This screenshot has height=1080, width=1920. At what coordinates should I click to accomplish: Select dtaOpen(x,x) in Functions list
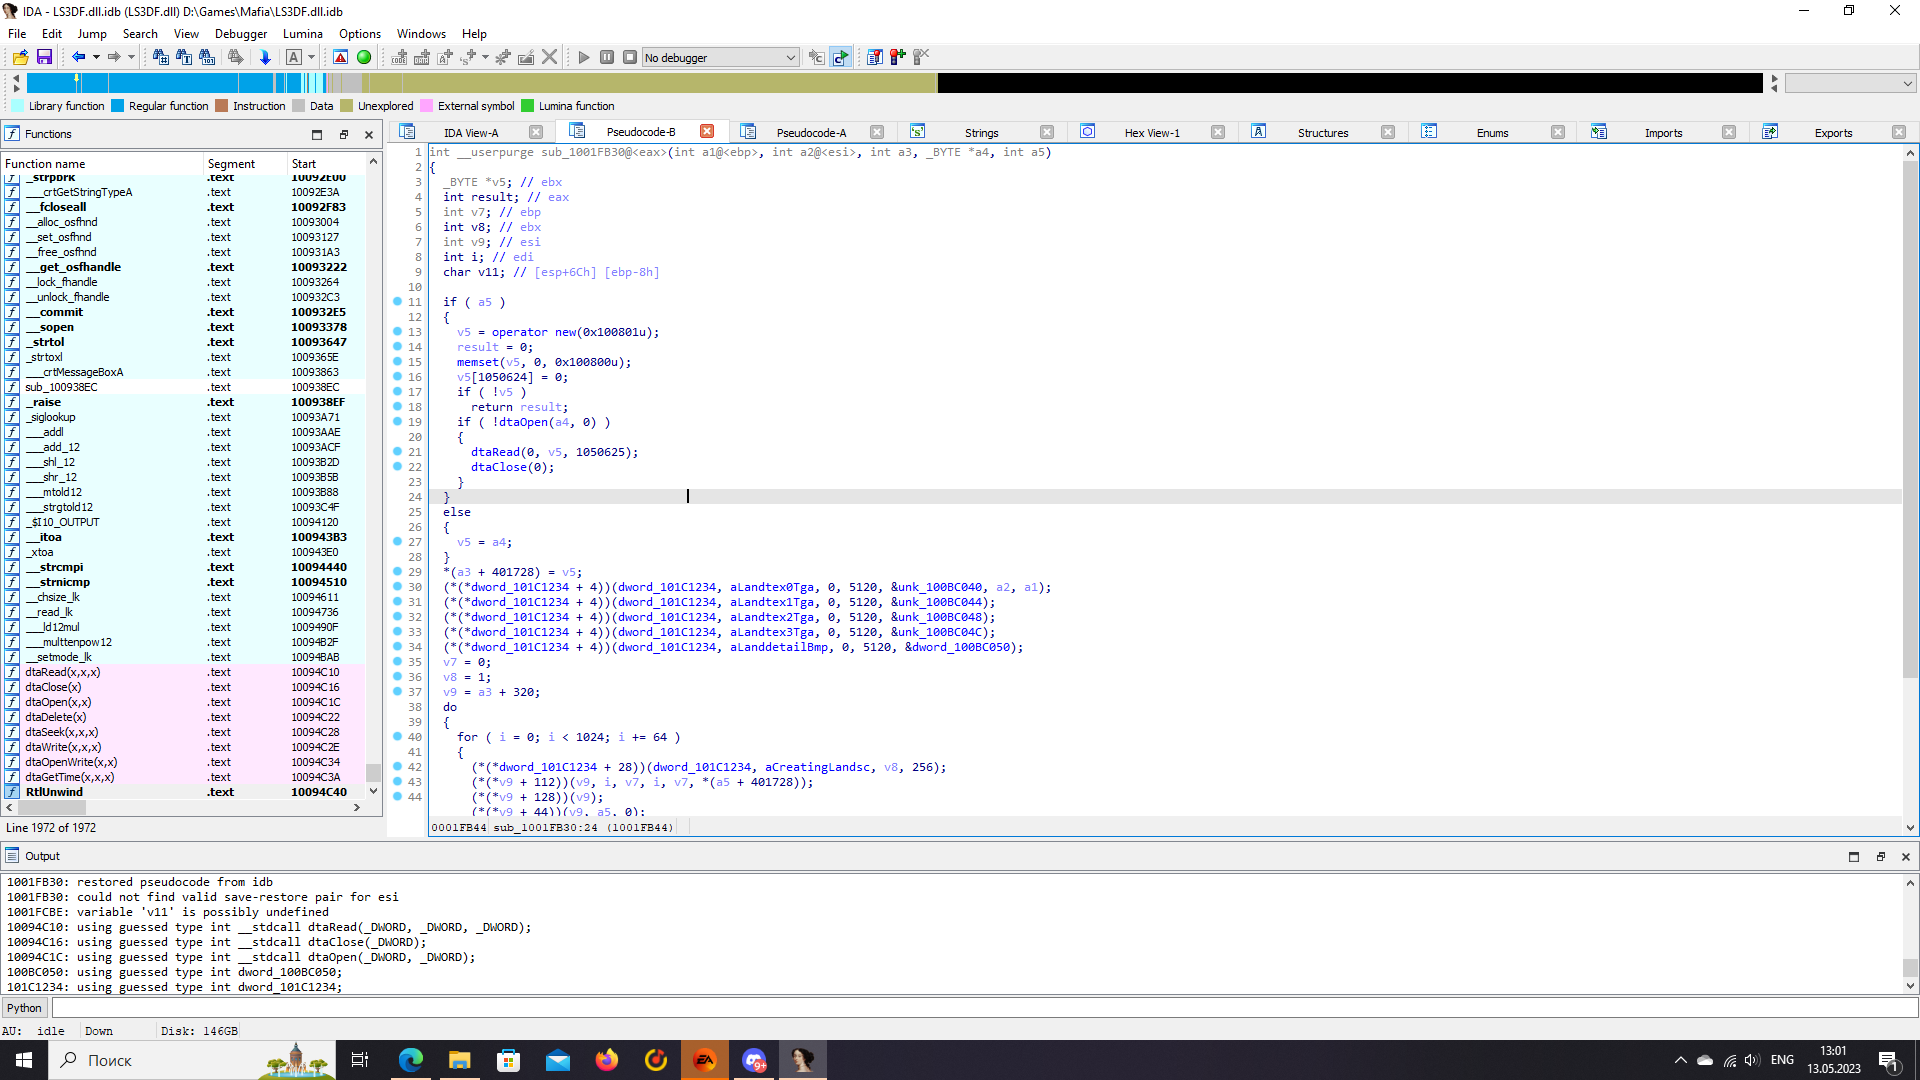[58, 702]
